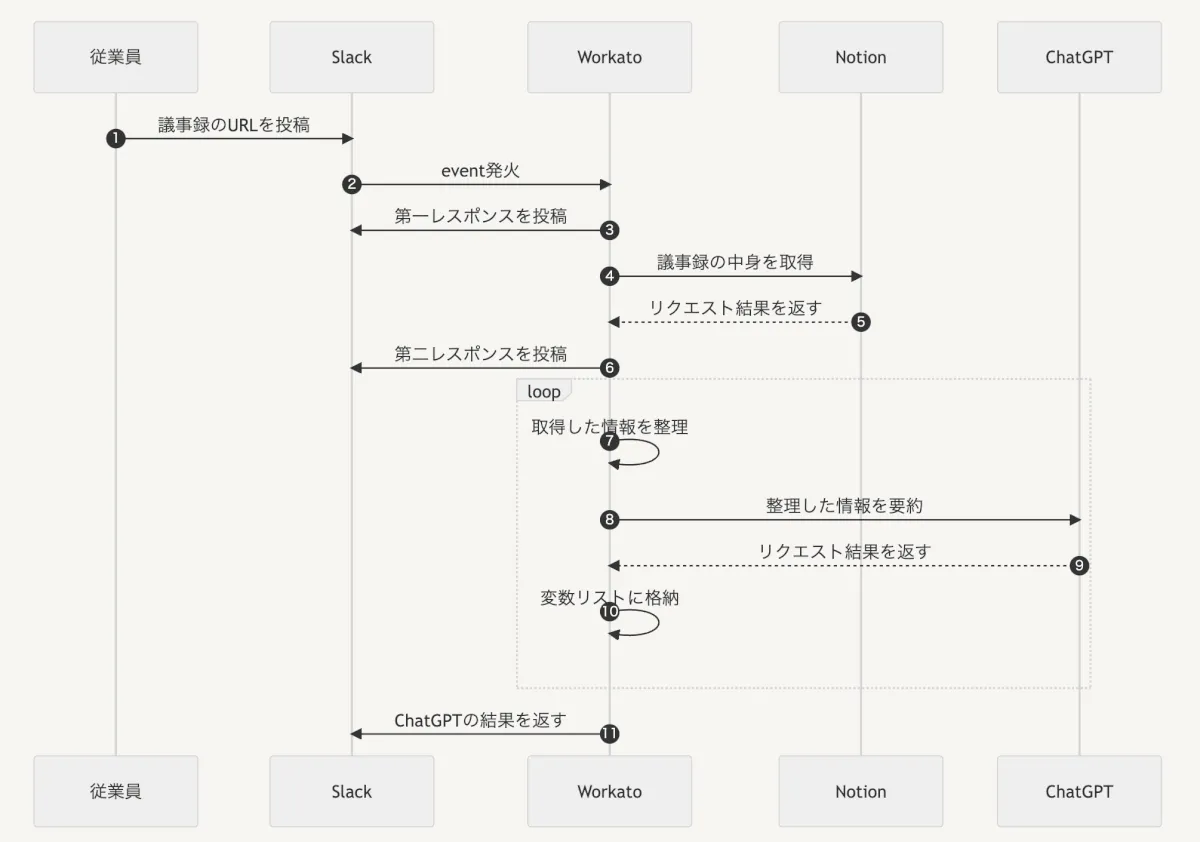Image resolution: width=1200 pixels, height=842 pixels.
Task: Click the loop frame label
Action: click(x=543, y=391)
